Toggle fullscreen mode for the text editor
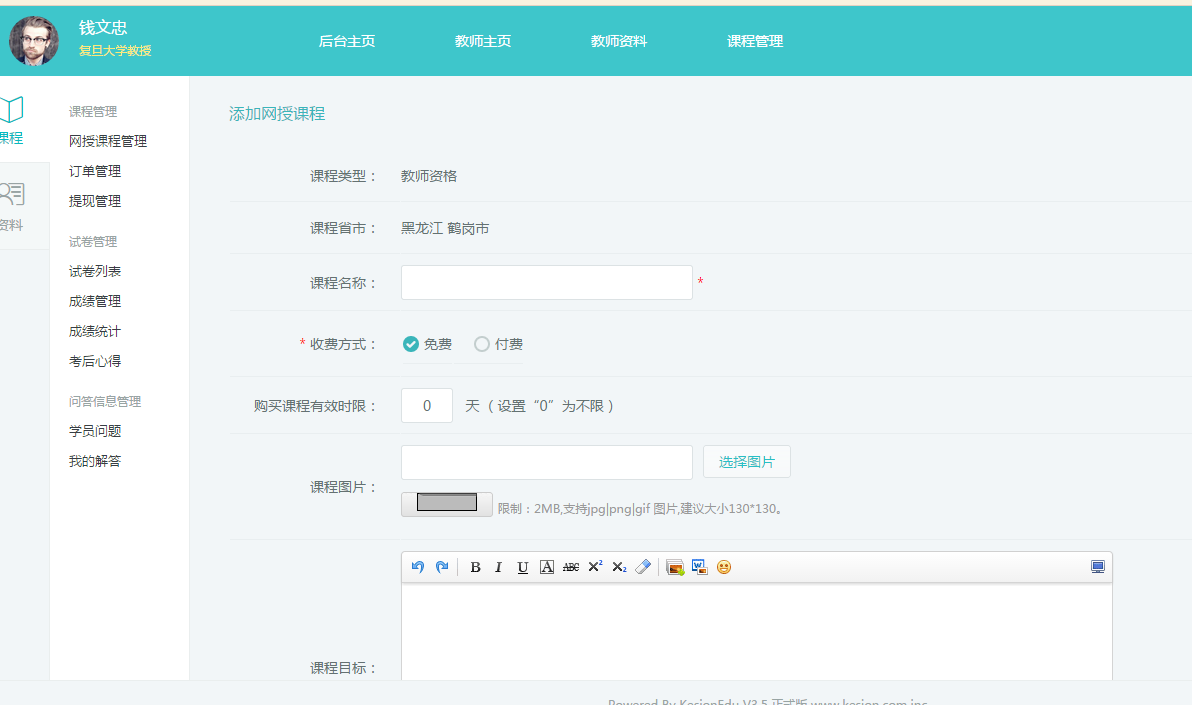 tap(1097, 566)
